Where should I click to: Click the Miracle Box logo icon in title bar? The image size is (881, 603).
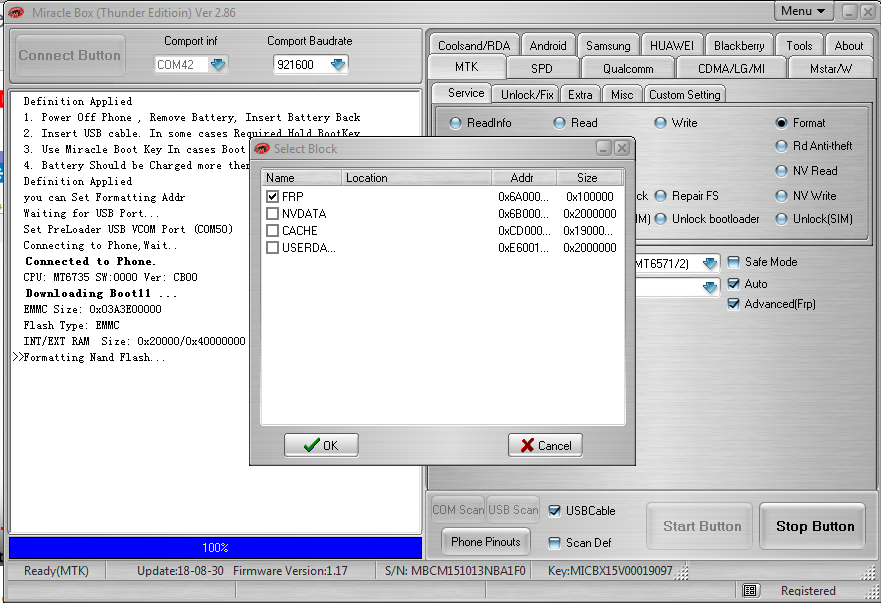coord(16,12)
